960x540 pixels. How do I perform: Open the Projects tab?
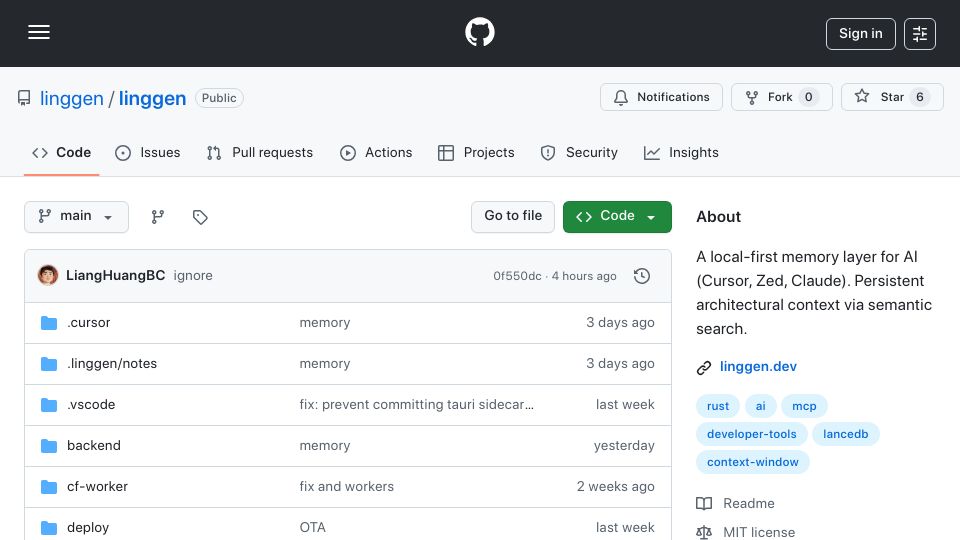click(476, 152)
